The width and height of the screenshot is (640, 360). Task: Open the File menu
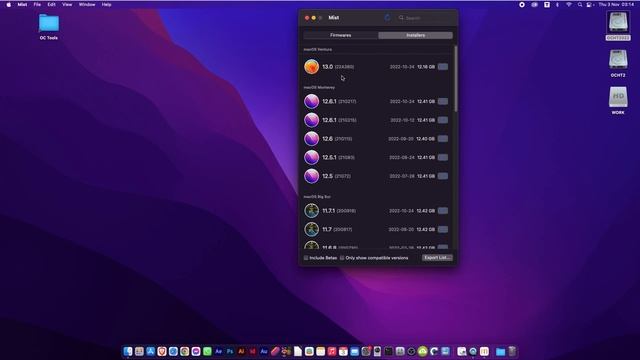coord(37,4)
